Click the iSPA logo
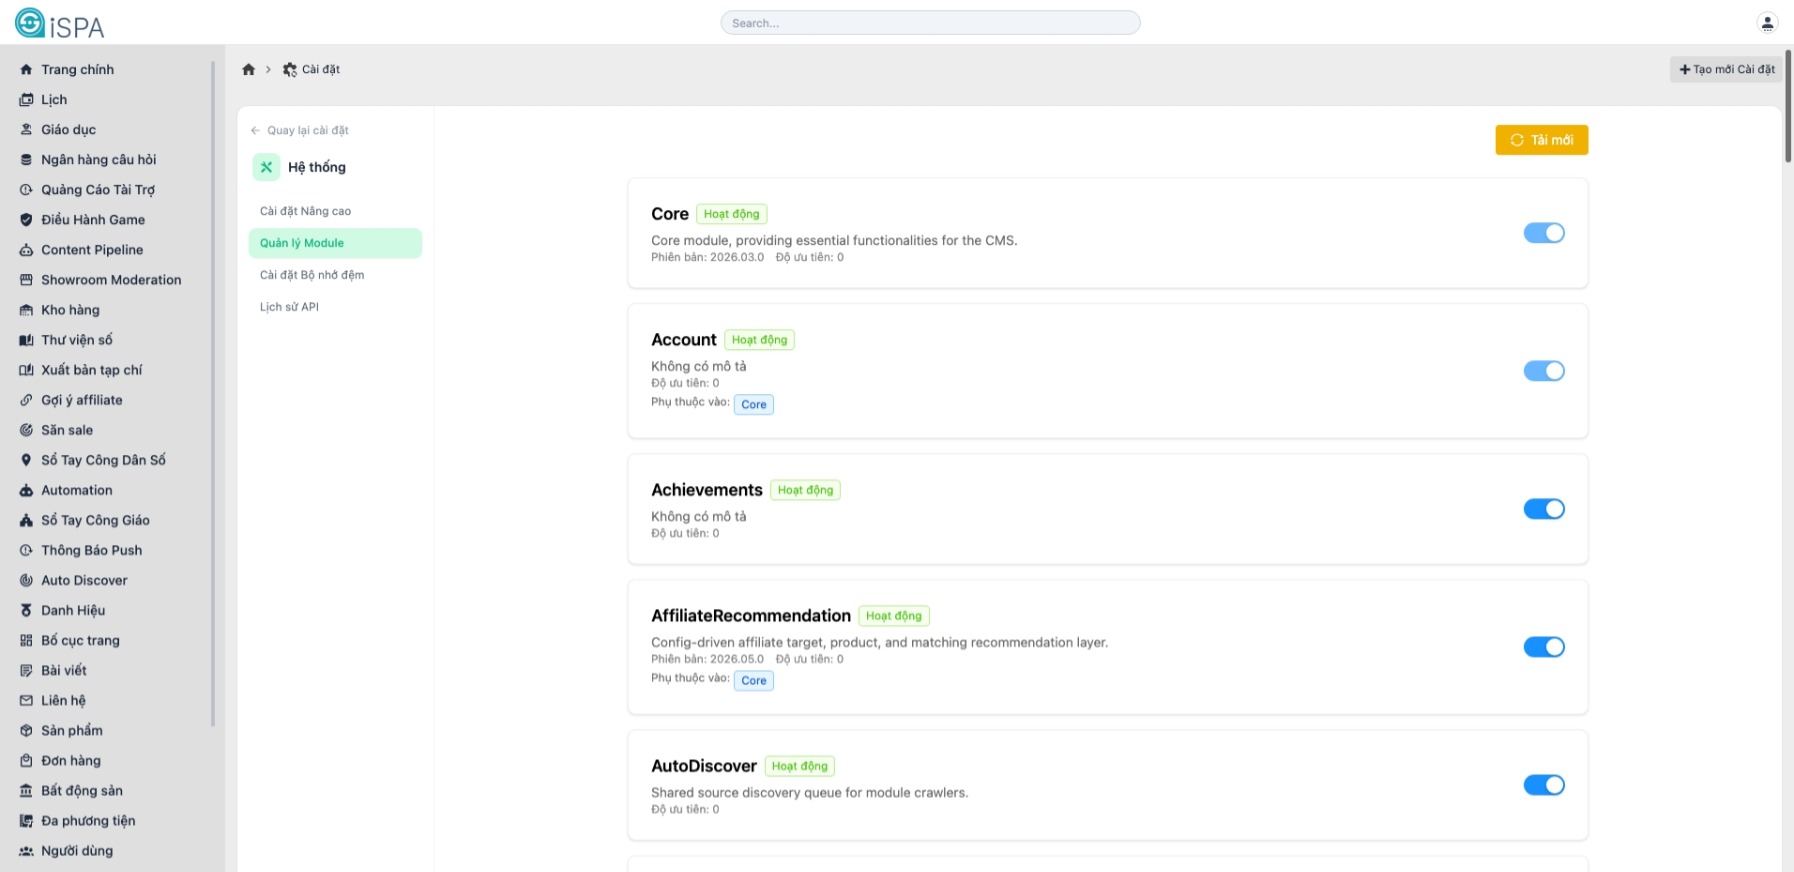Screen dimensions: 1794x872 click(x=60, y=24)
